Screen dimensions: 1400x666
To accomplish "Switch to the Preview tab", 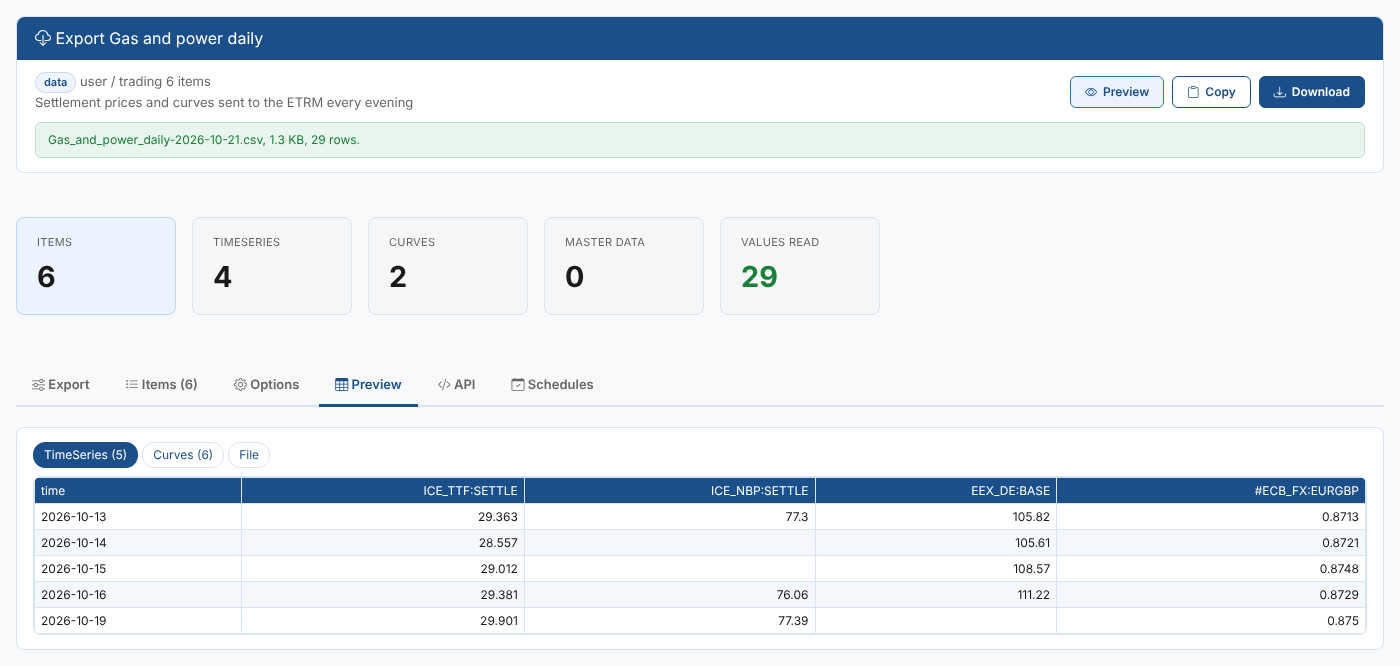I will 368,384.
